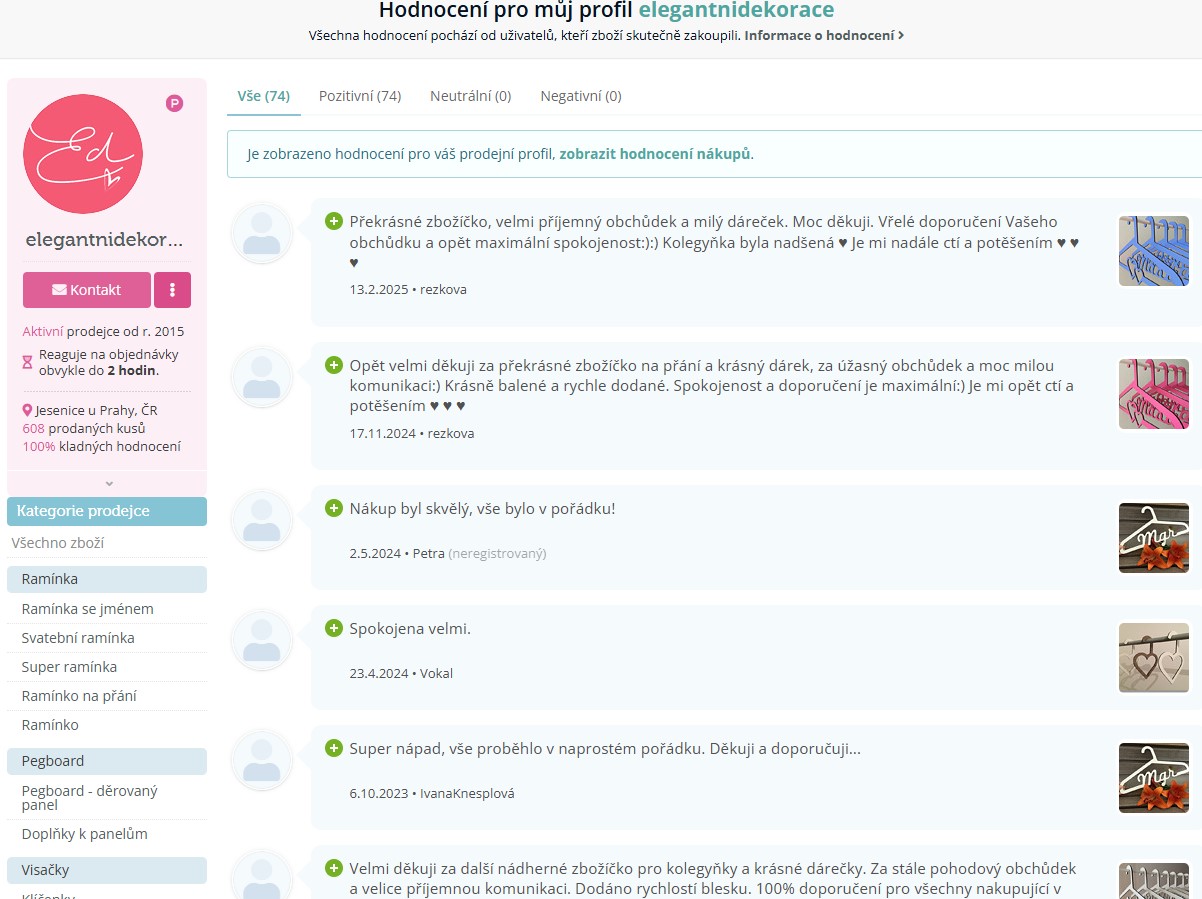1202x899 pixels.
Task: Click the location pin icon near Jesenice
Action: [27, 410]
